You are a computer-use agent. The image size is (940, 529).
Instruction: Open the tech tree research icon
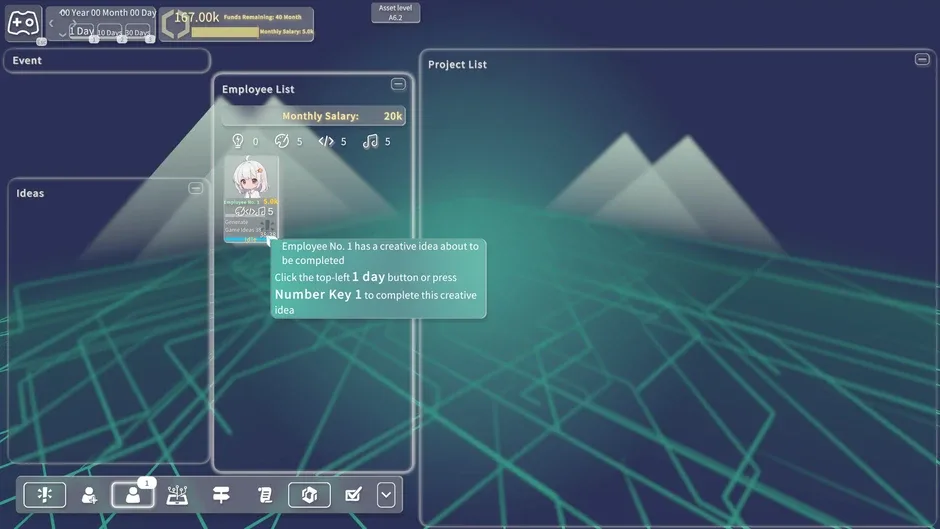click(177, 495)
